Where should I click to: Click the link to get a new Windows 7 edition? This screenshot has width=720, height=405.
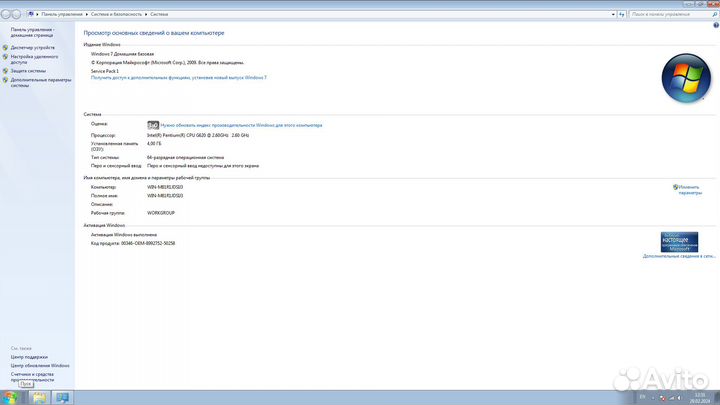tap(179, 78)
